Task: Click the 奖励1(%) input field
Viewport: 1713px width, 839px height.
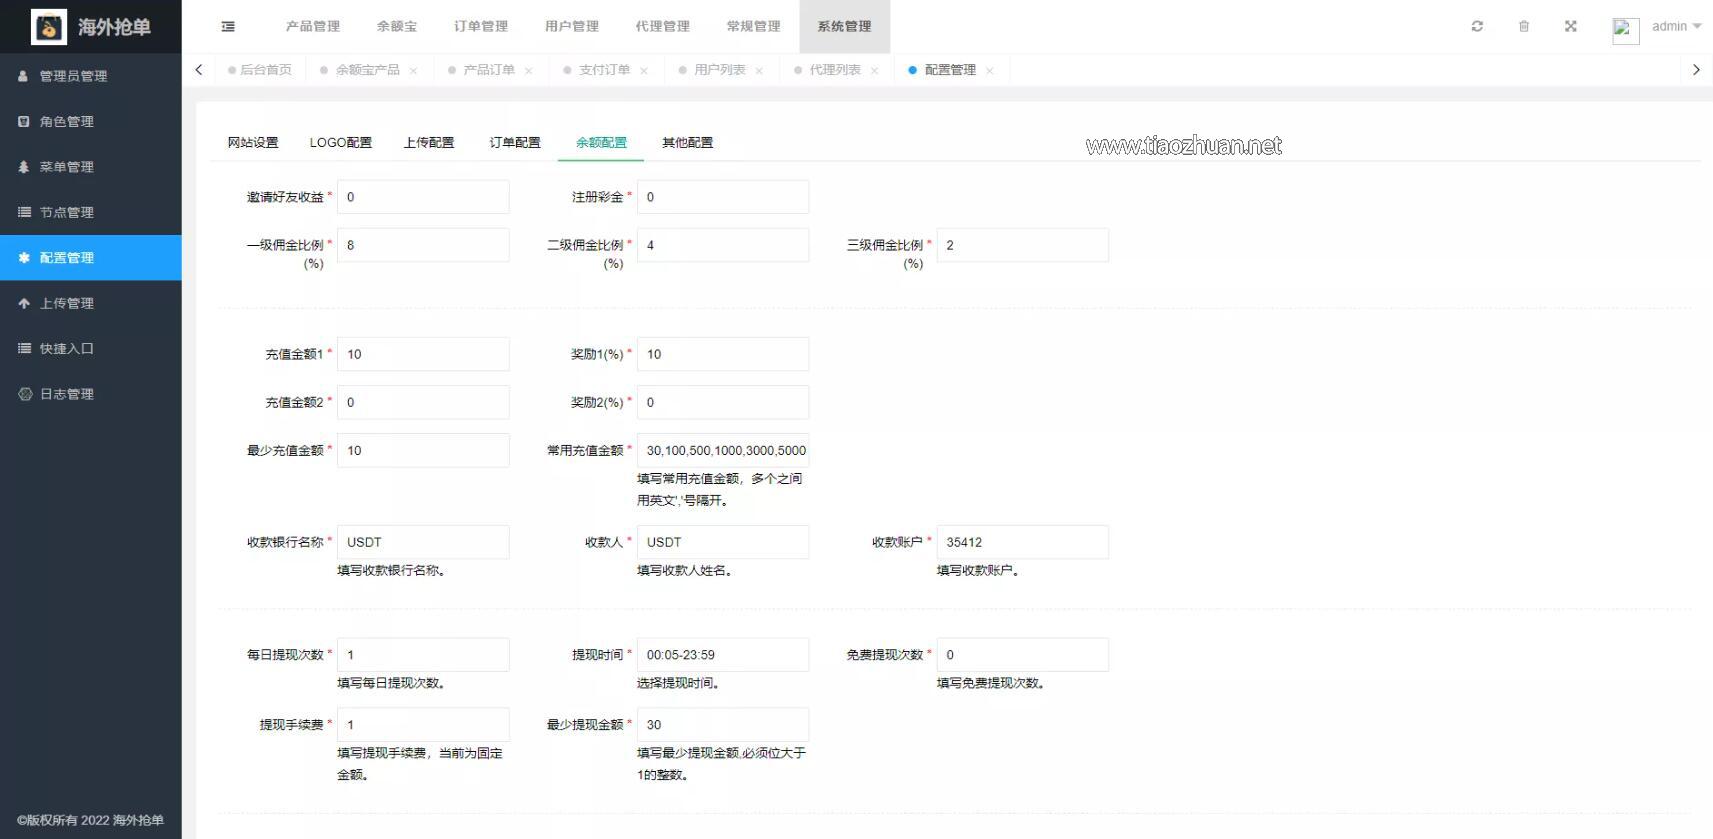Action: click(x=723, y=354)
